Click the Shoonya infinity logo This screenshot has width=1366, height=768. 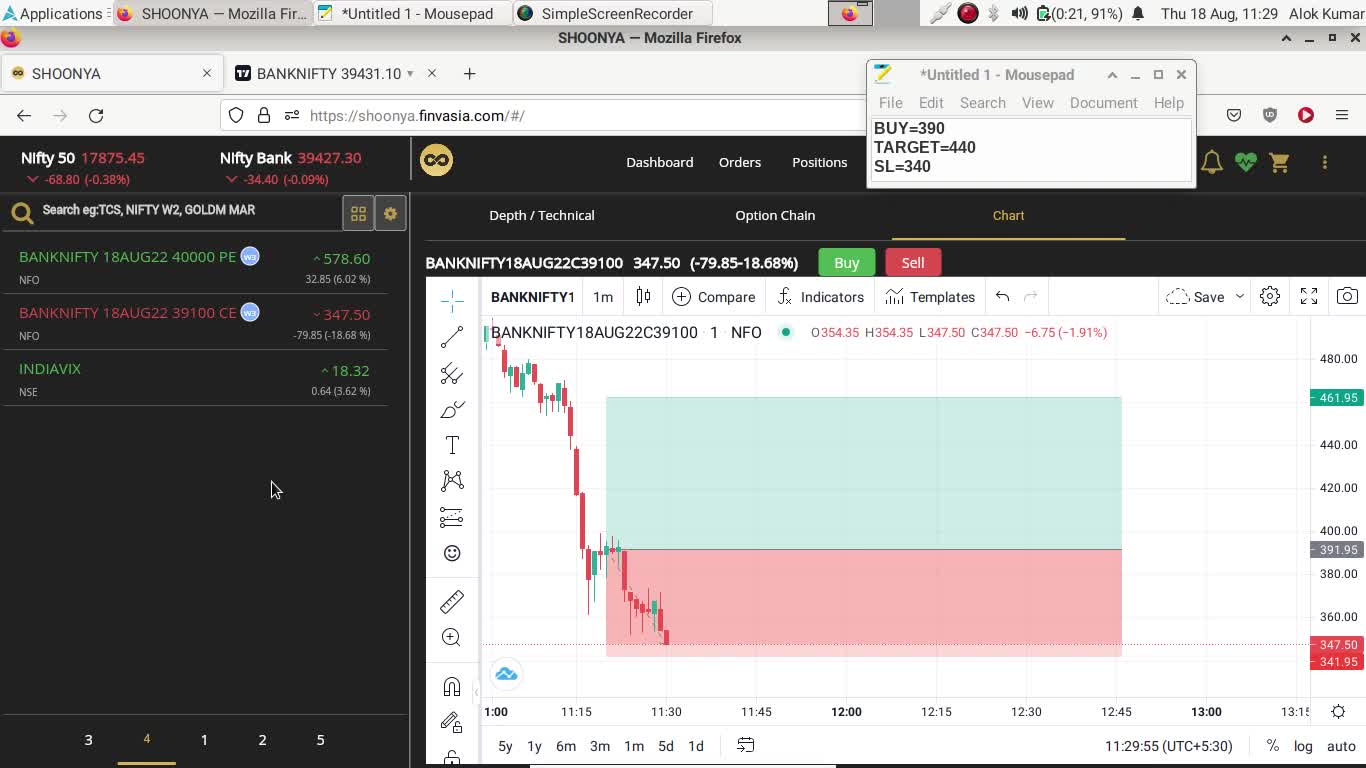(x=436, y=160)
